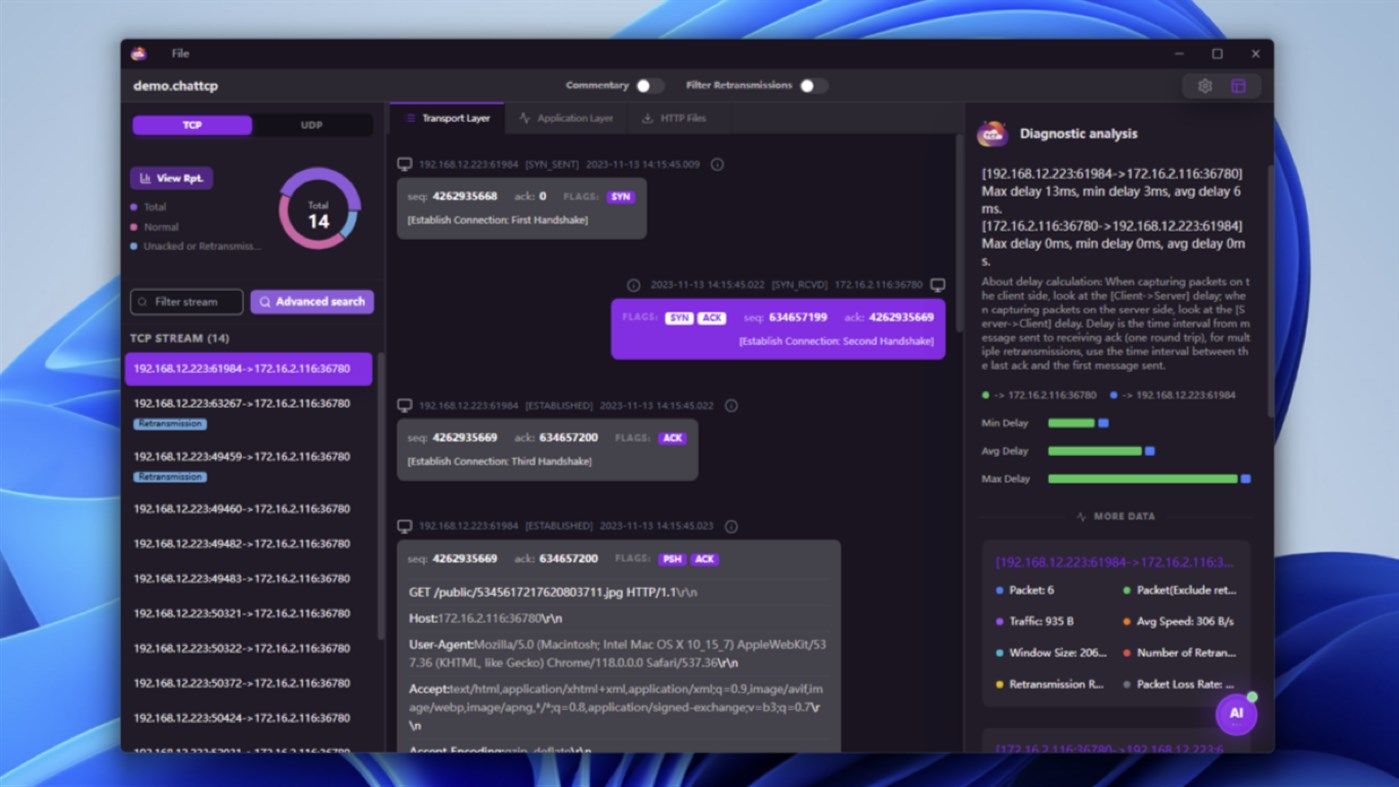Select stream 192.168.12.223:61984 in the TCP stream list

point(248,369)
